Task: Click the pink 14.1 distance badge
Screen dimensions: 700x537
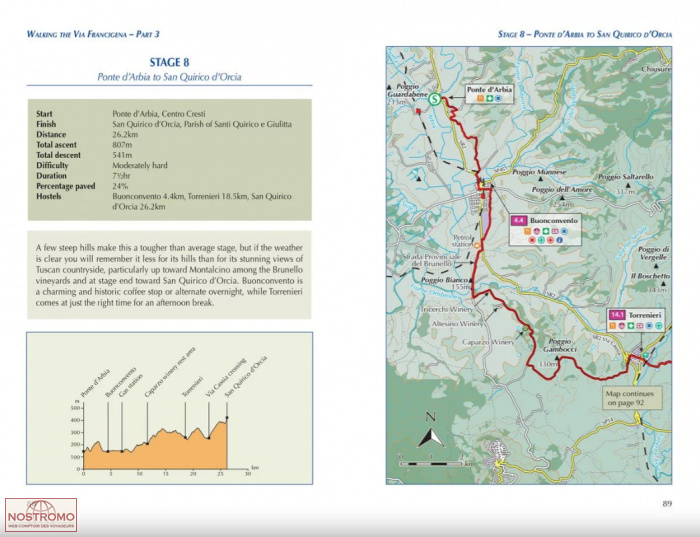Action: 617,315
